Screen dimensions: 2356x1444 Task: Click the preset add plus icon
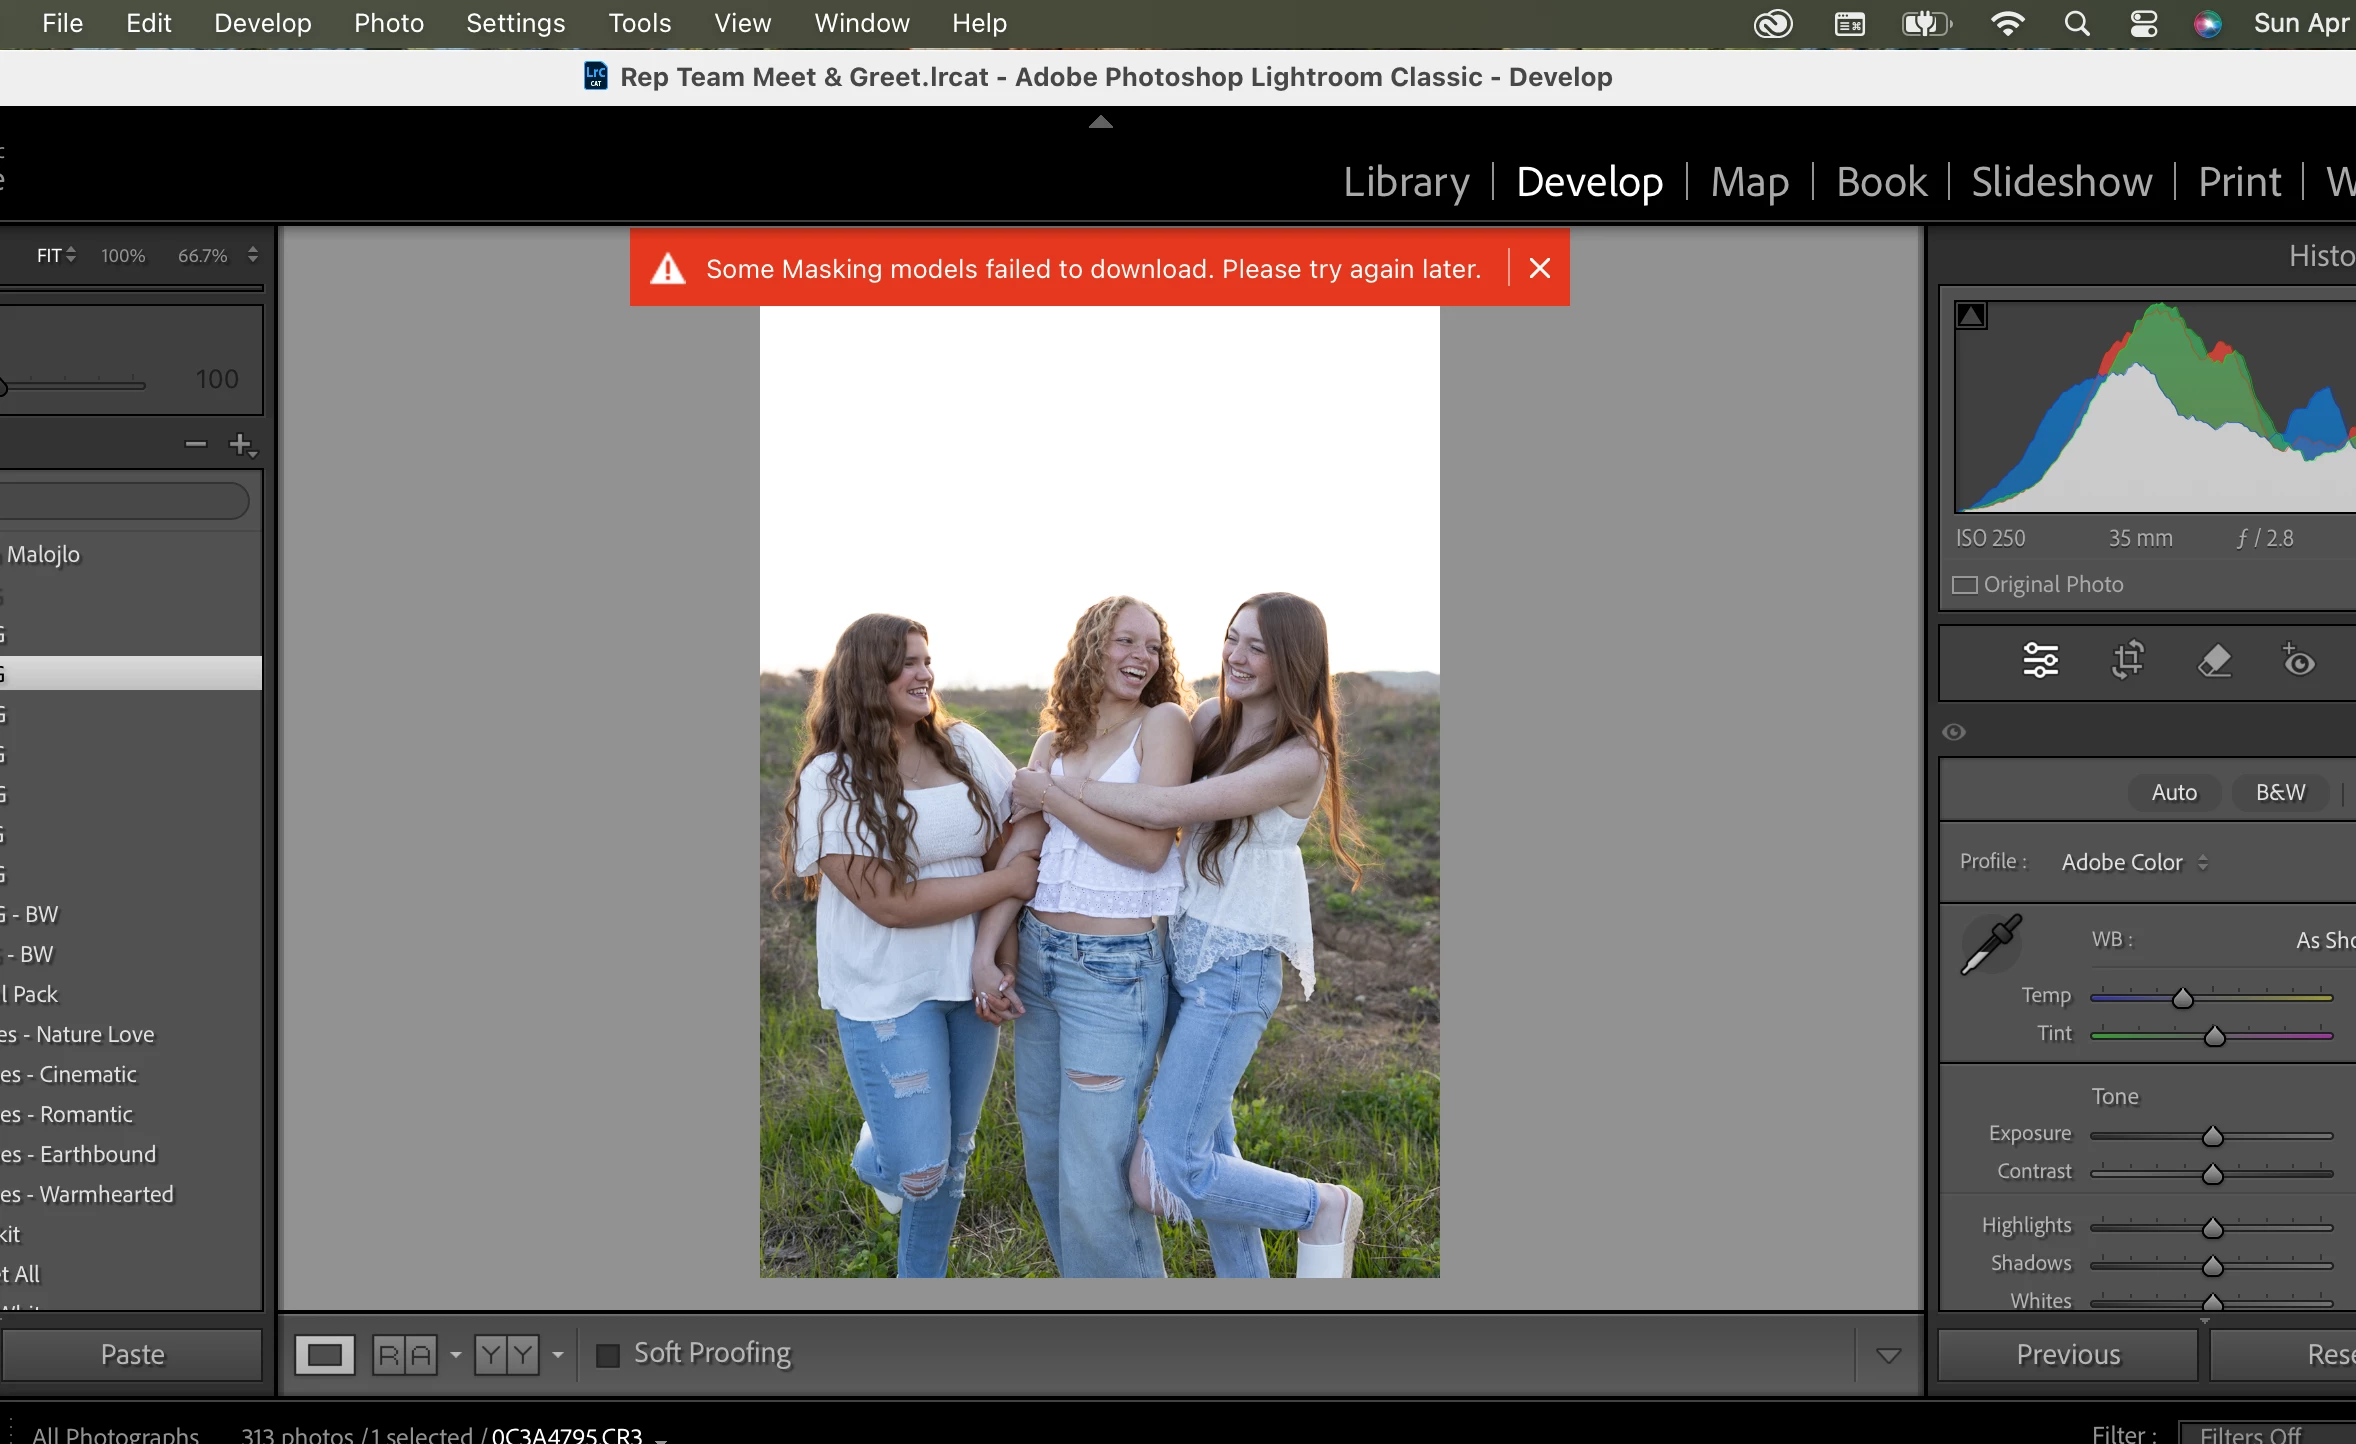click(241, 444)
